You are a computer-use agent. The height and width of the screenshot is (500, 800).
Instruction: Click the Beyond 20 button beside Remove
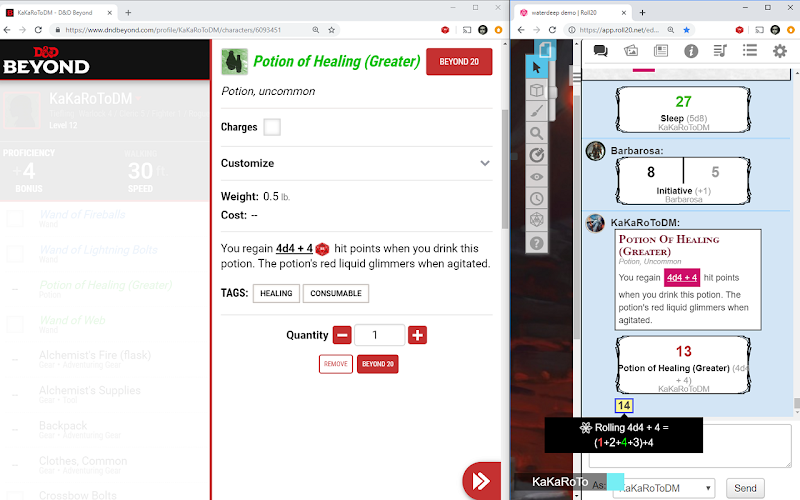click(378, 364)
